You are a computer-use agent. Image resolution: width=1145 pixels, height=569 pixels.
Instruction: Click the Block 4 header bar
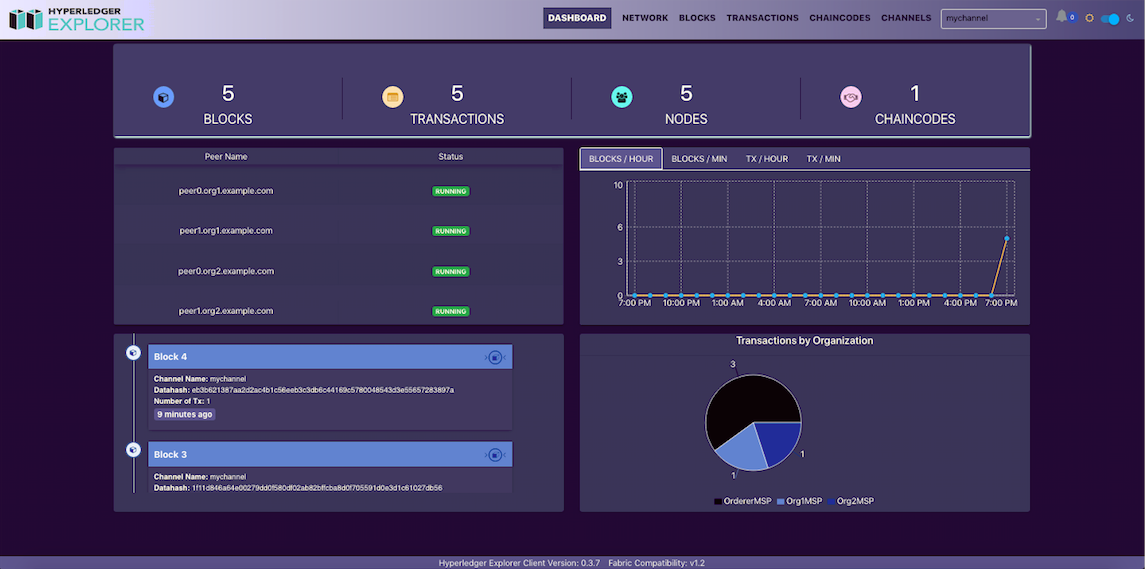pyautogui.click(x=330, y=357)
